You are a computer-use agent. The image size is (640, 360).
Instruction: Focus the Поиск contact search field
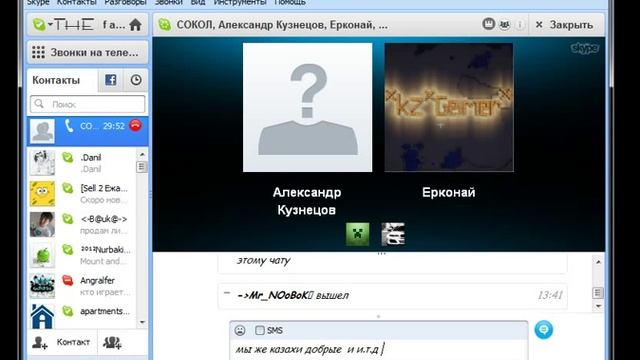pos(87,104)
